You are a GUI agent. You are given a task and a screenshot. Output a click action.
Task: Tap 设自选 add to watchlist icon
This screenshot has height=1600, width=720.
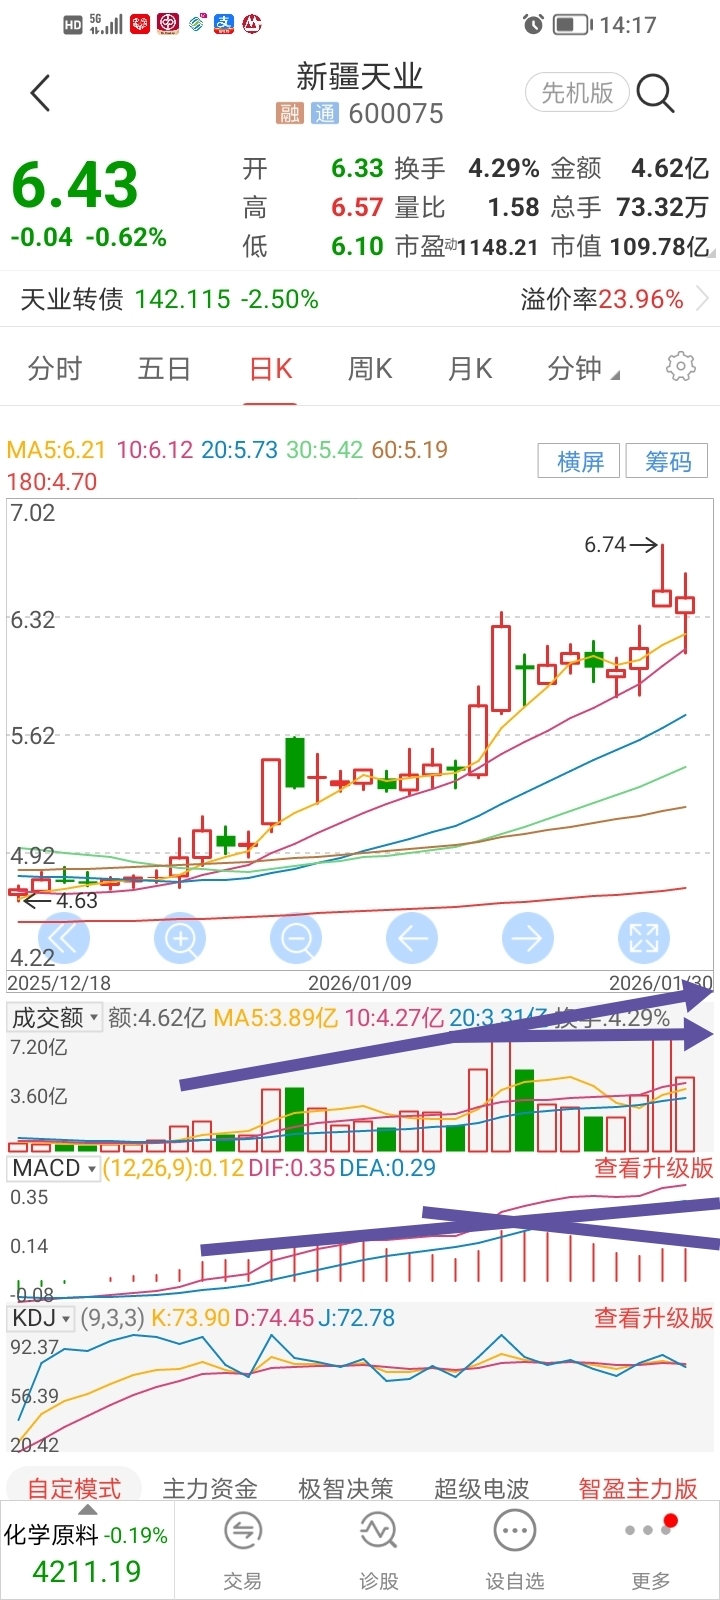point(515,1531)
